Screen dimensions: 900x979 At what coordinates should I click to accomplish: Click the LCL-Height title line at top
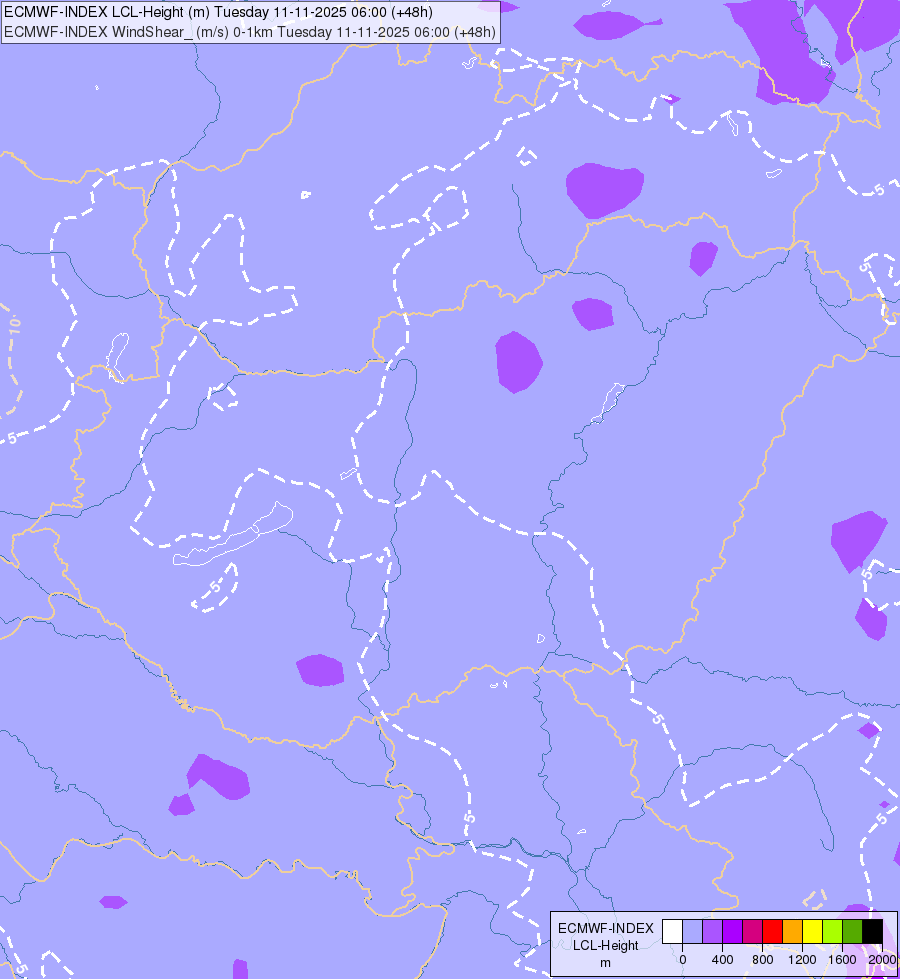pyautogui.click(x=218, y=12)
